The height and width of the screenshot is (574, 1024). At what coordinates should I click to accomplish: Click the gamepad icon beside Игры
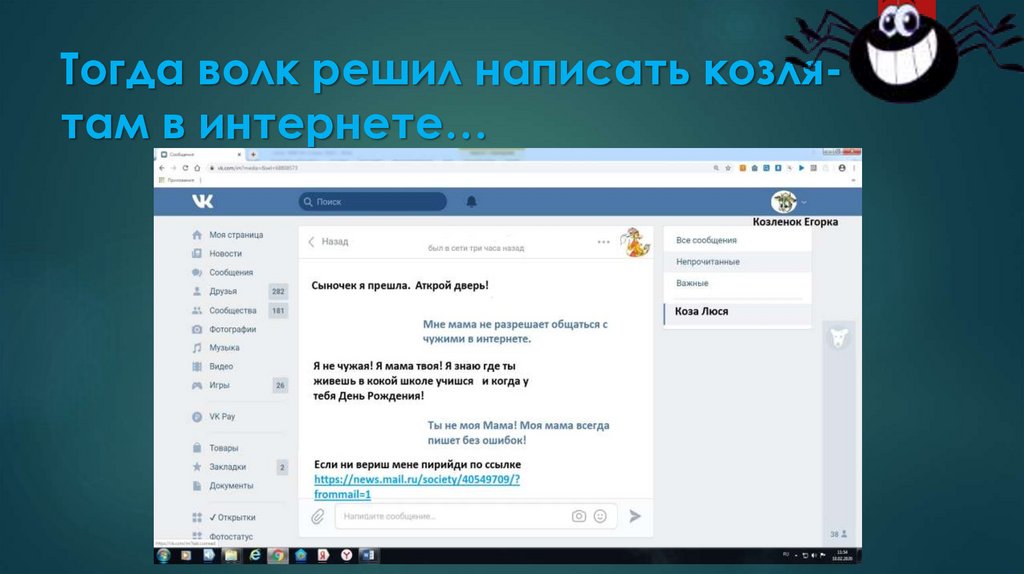click(x=197, y=385)
